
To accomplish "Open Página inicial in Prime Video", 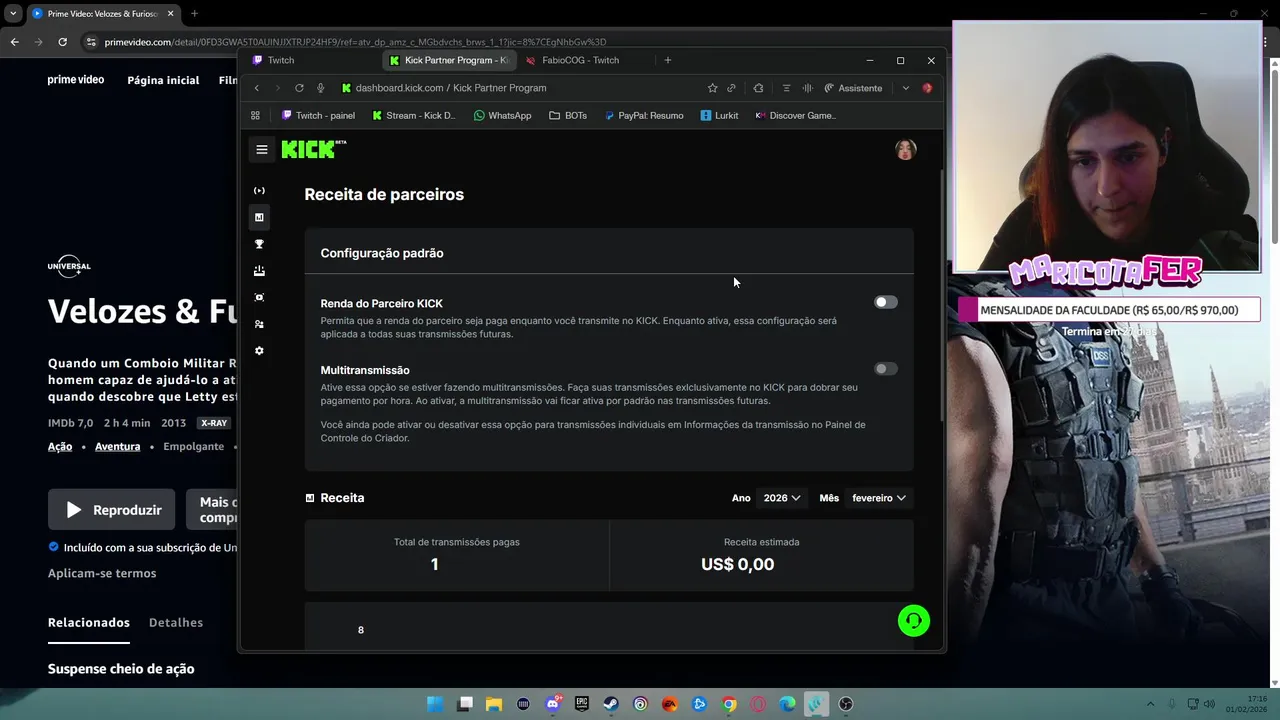I will click(163, 80).
